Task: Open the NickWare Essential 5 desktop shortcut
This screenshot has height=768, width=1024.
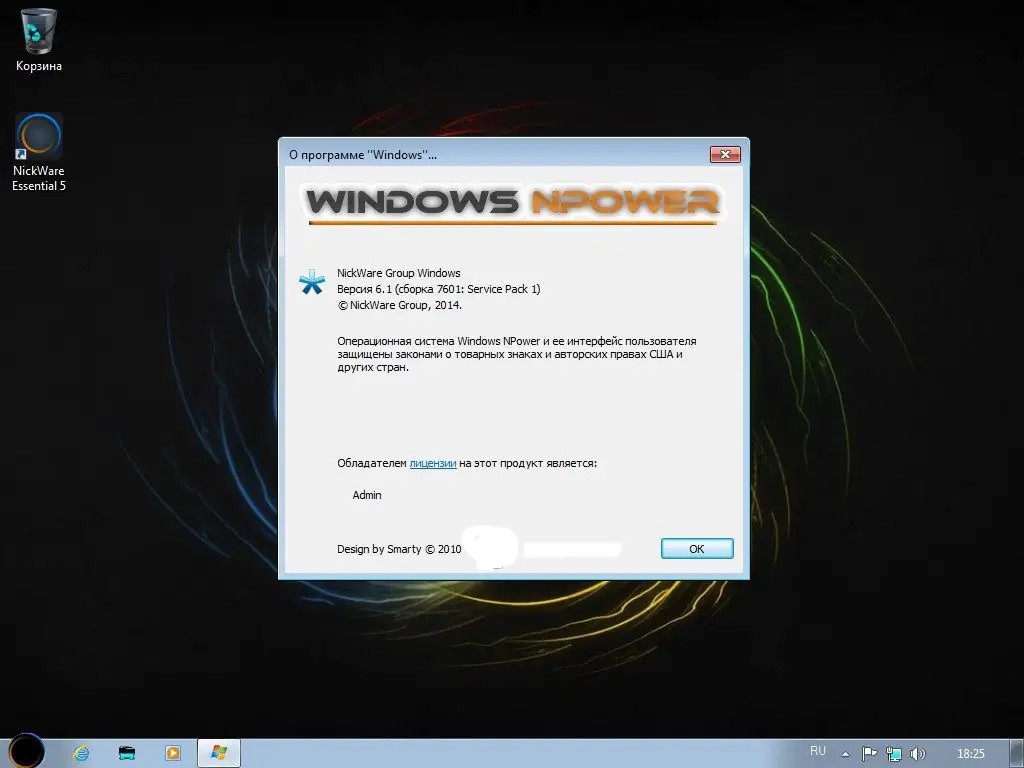Action: 39,152
